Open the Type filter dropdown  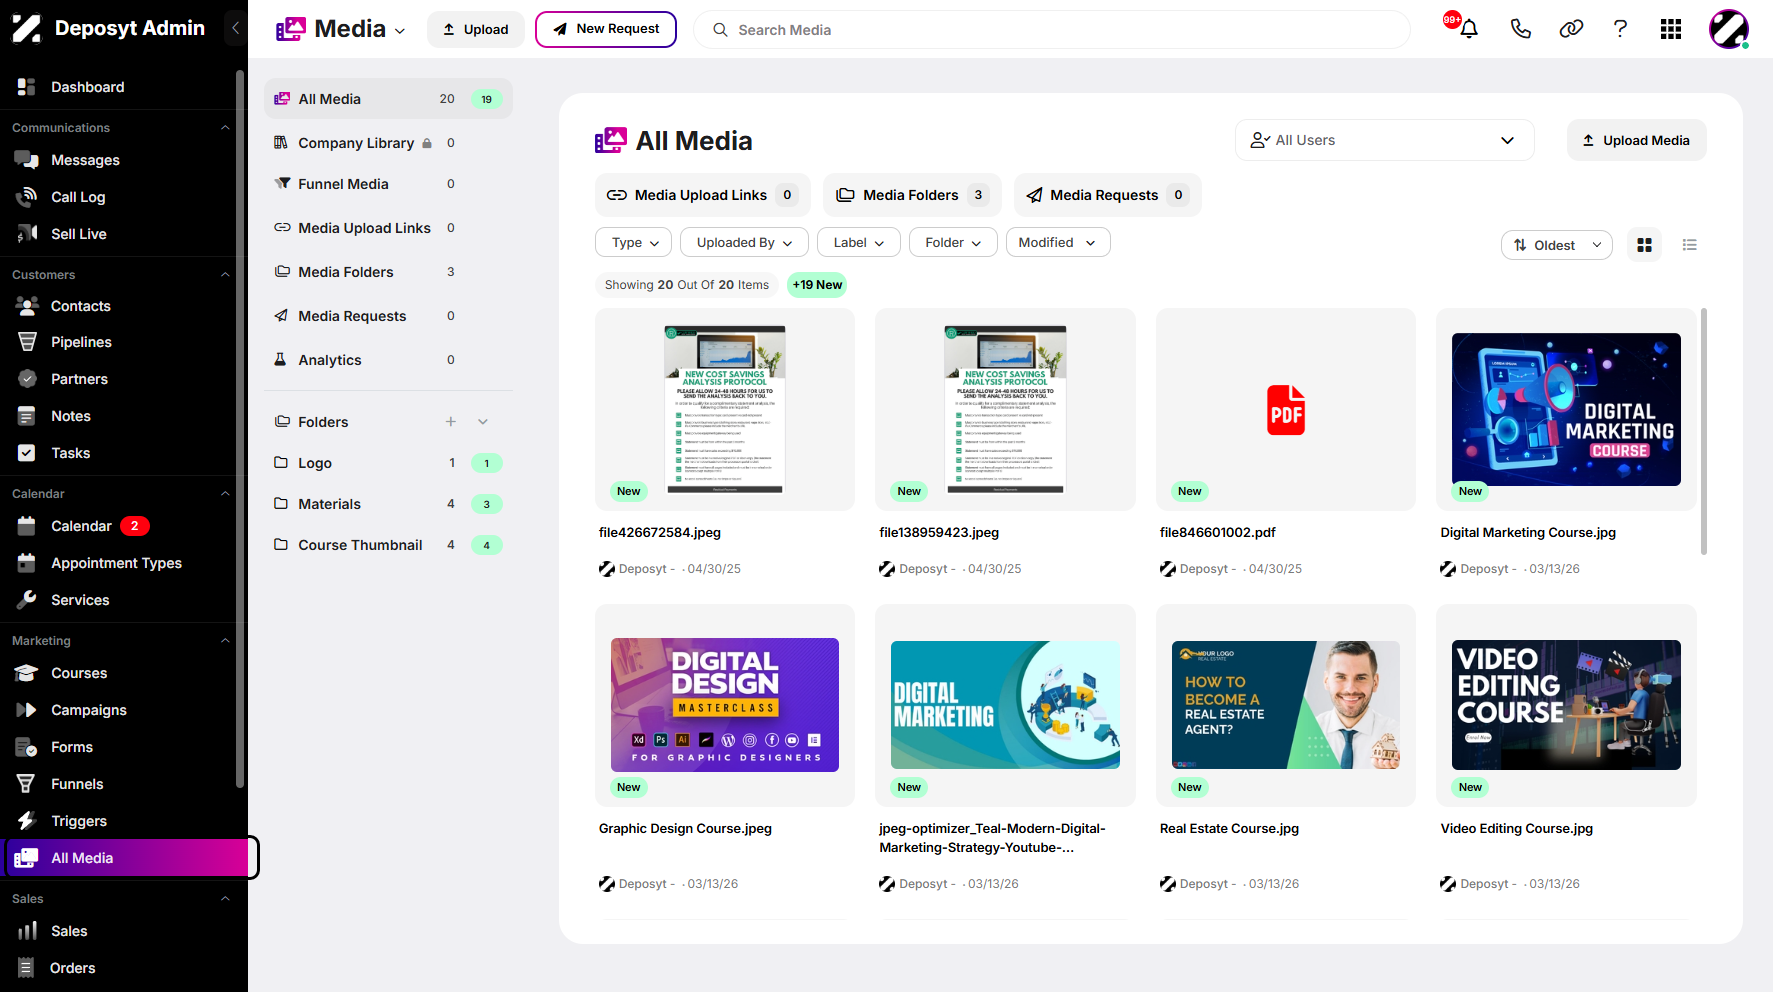point(634,243)
